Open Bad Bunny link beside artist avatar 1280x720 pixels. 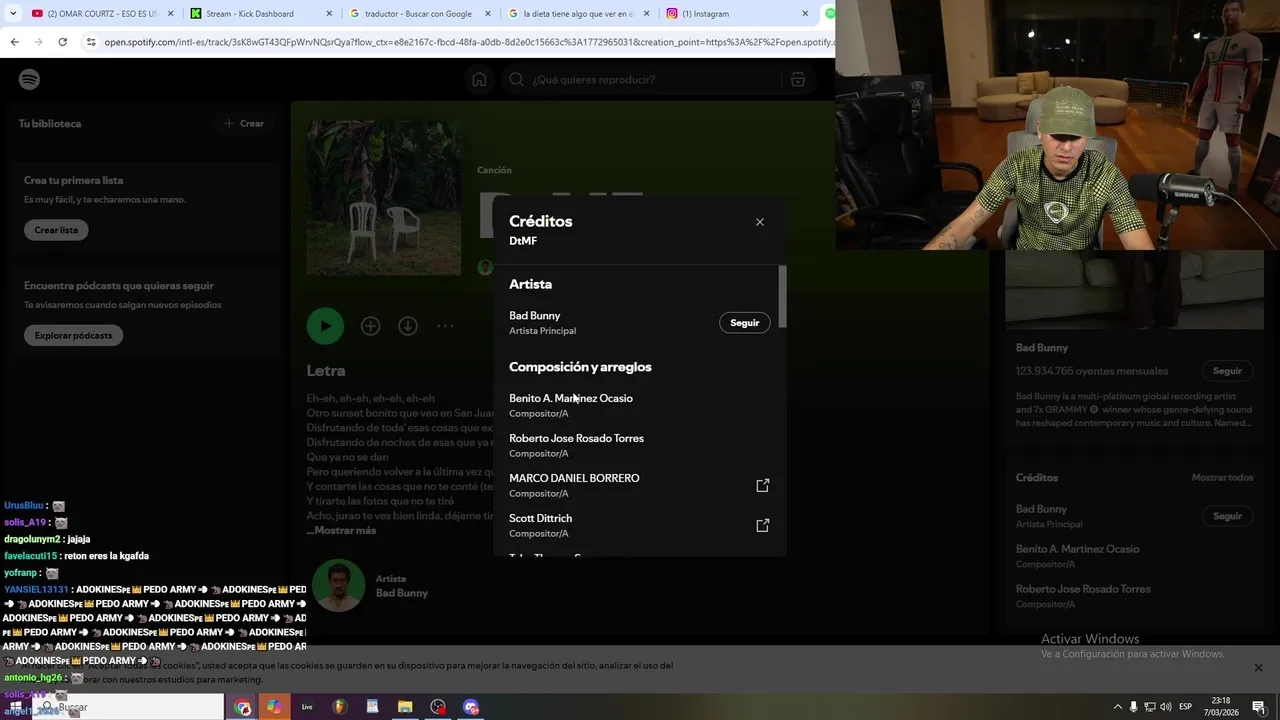click(x=402, y=593)
